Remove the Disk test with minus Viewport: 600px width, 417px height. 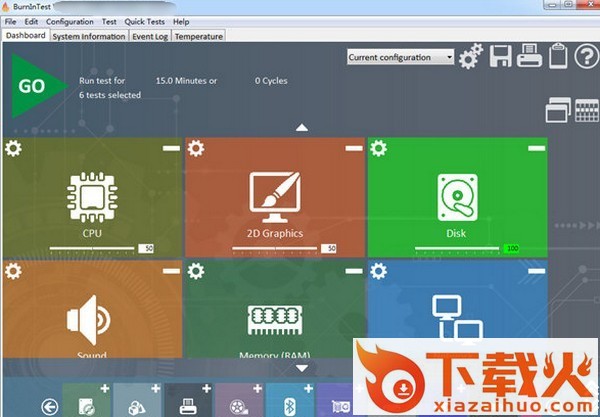[536, 148]
